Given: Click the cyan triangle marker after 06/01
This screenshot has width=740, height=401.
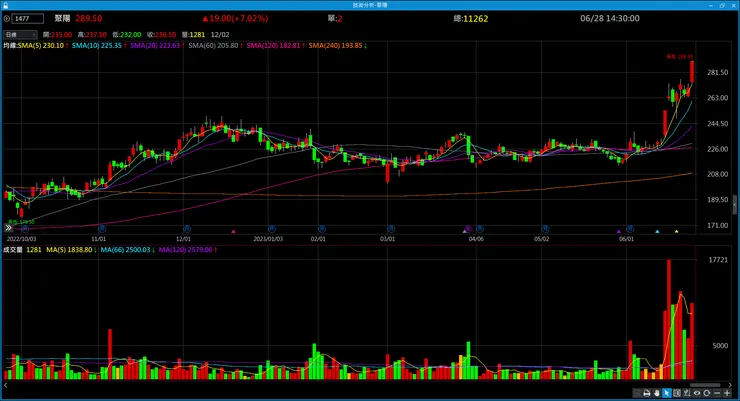Looking at the screenshot, I should coord(657,231).
